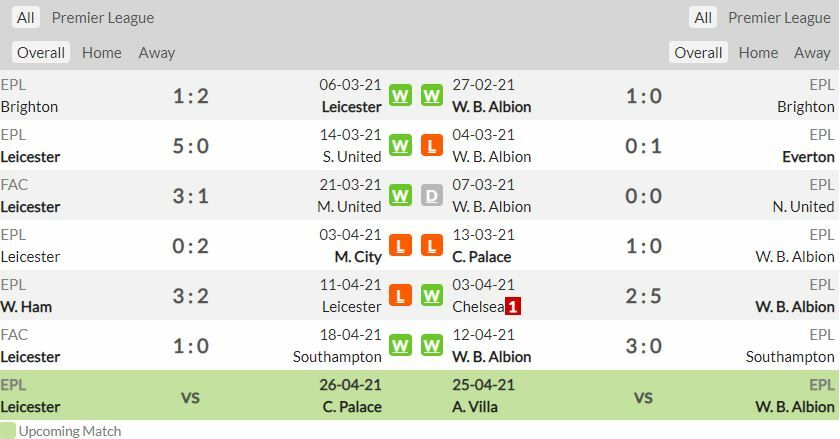Click Leicester's loss badge for 03-04-21 match
The width and height of the screenshot is (840, 439).
(400, 246)
